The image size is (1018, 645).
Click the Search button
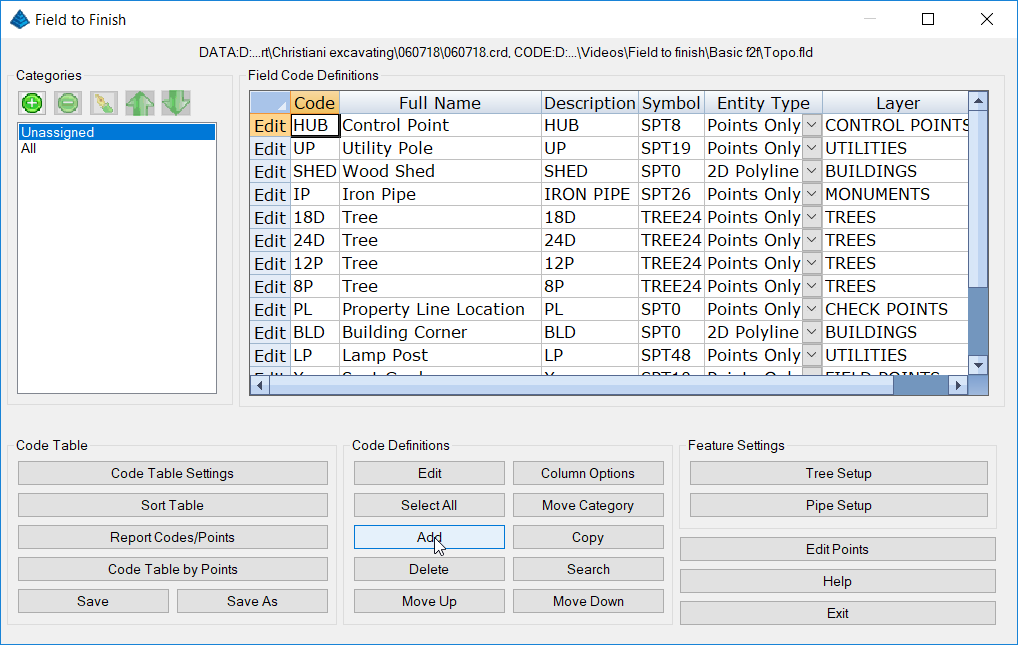click(x=588, y=569)
